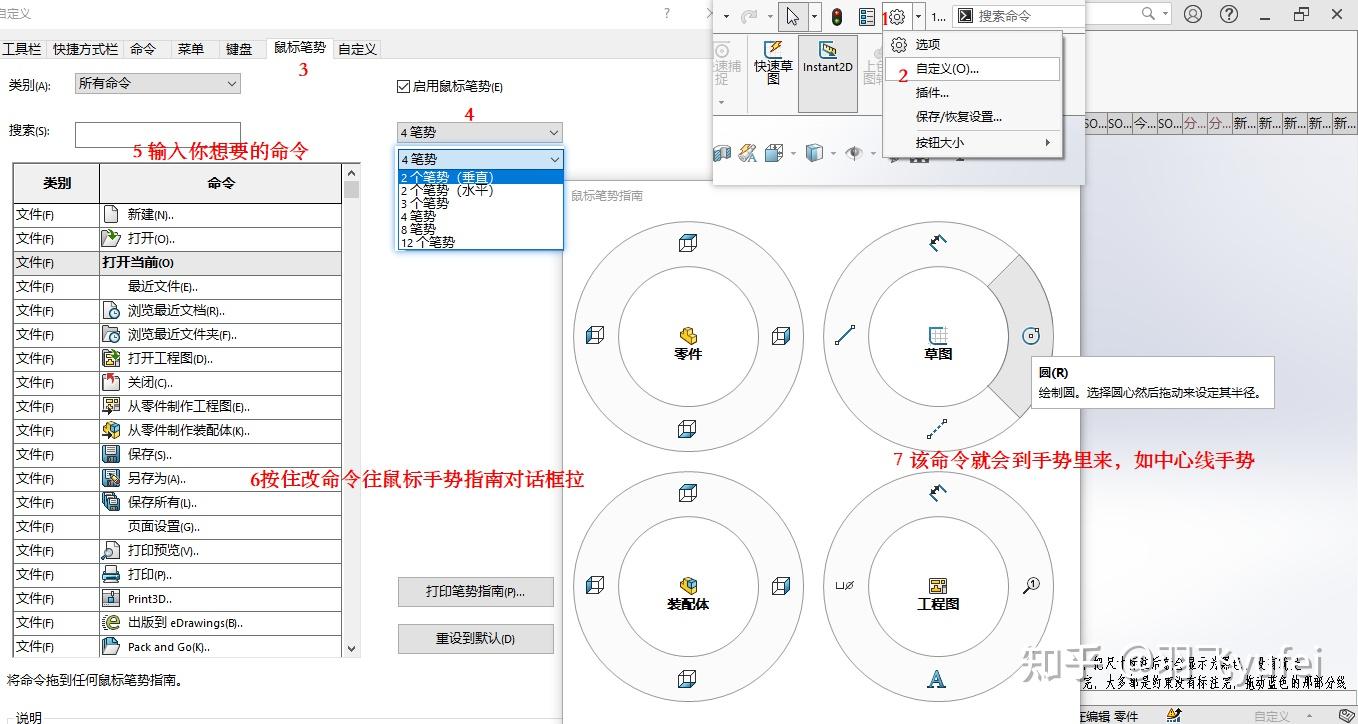Toggle the 启用鼠标笔势 checkbox
1358x724 pixels.
point(404,87)
